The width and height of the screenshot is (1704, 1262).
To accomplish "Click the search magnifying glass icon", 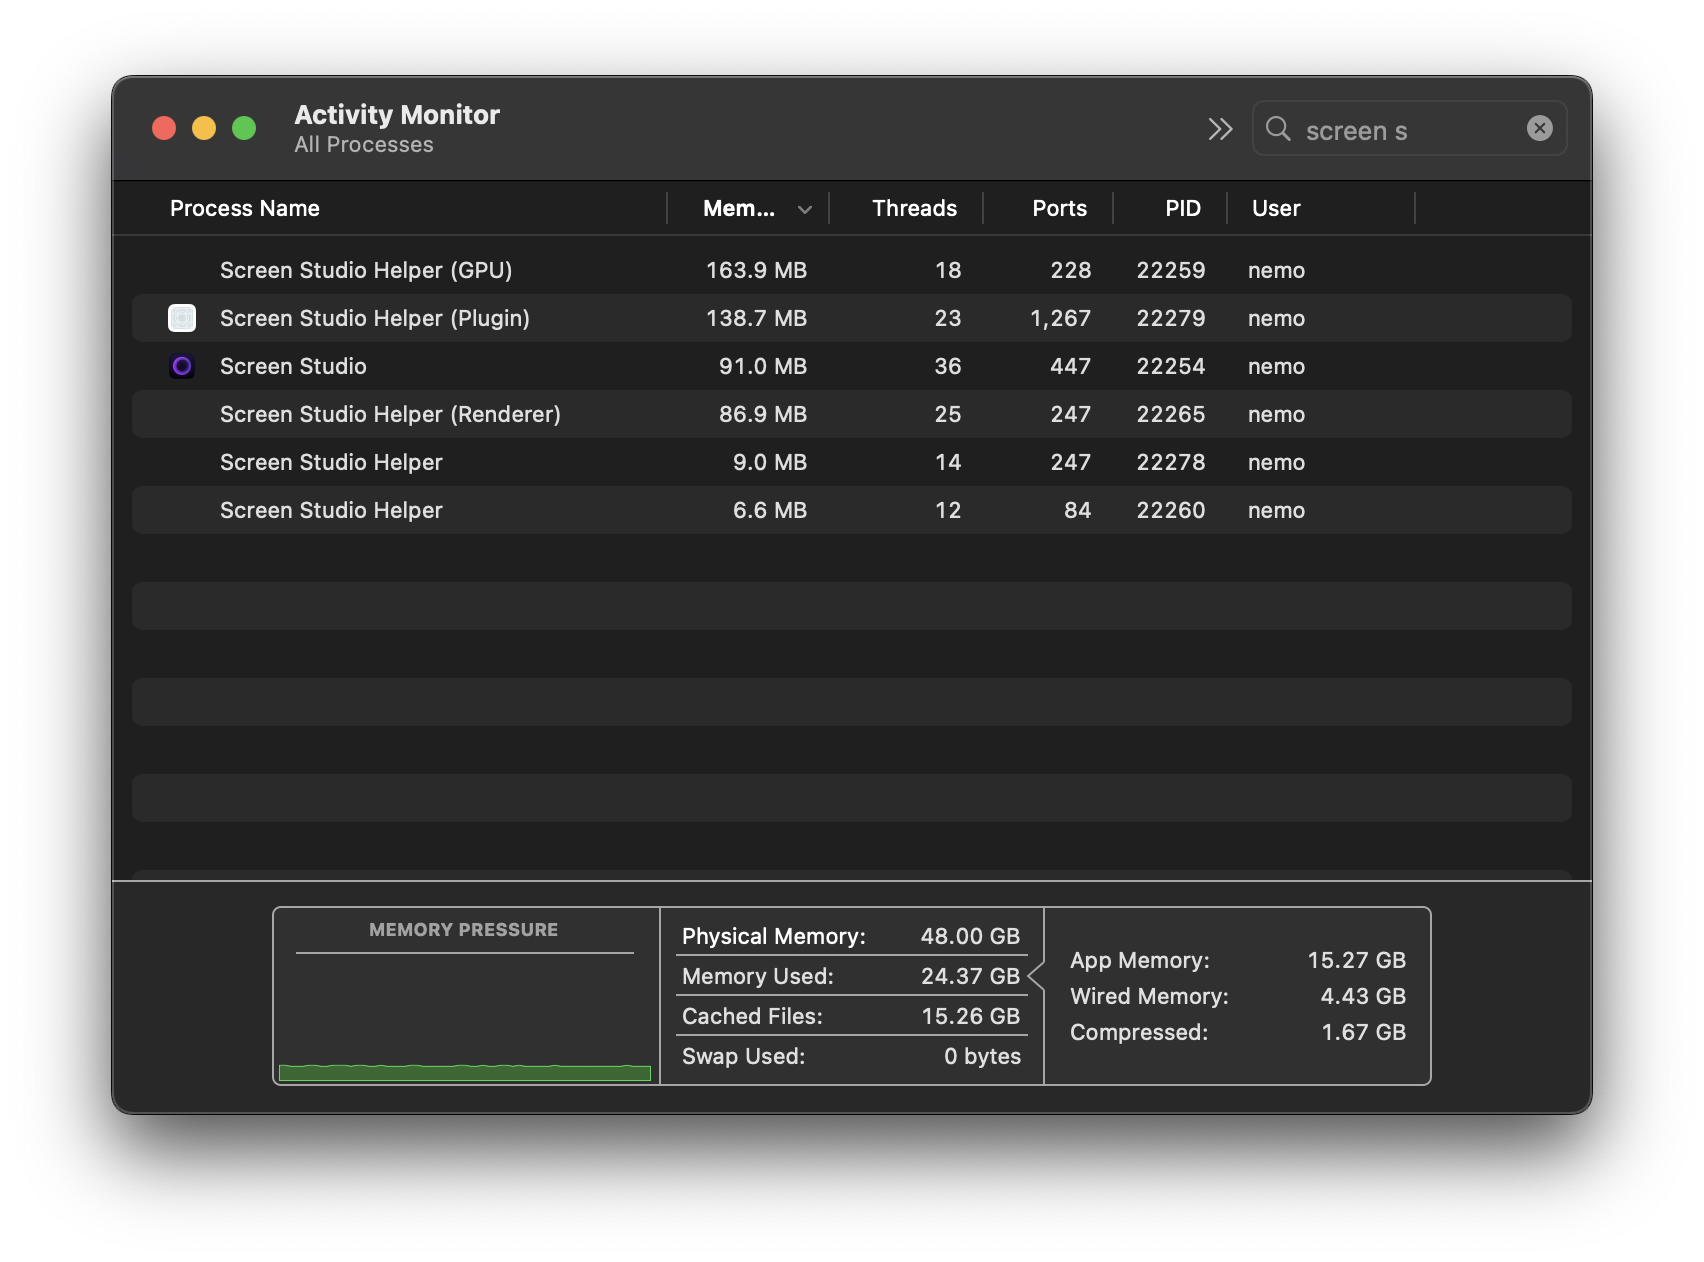I will coord(1278,129).
